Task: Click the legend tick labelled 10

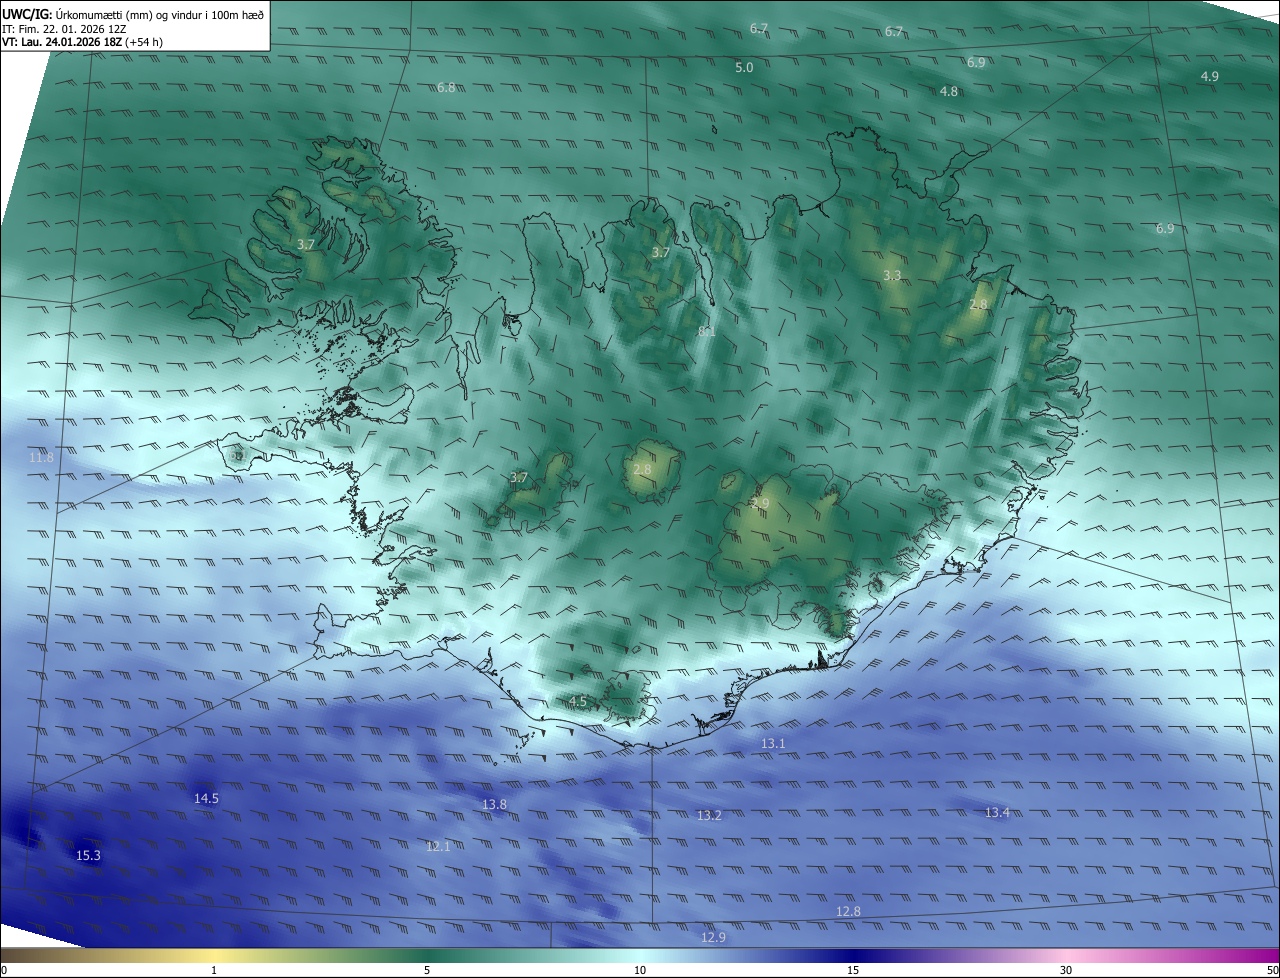Action: click(640, 971)
